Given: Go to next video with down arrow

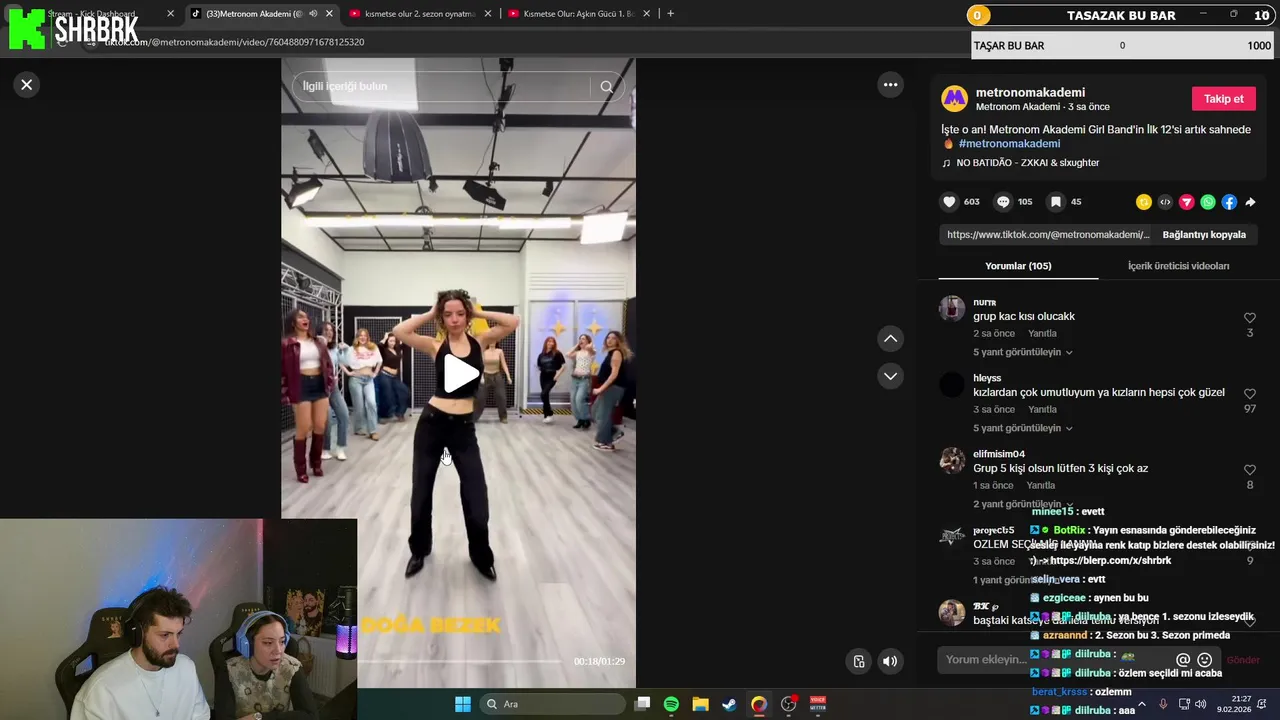Looking at the screenshot, I should [x=890, y=376].
